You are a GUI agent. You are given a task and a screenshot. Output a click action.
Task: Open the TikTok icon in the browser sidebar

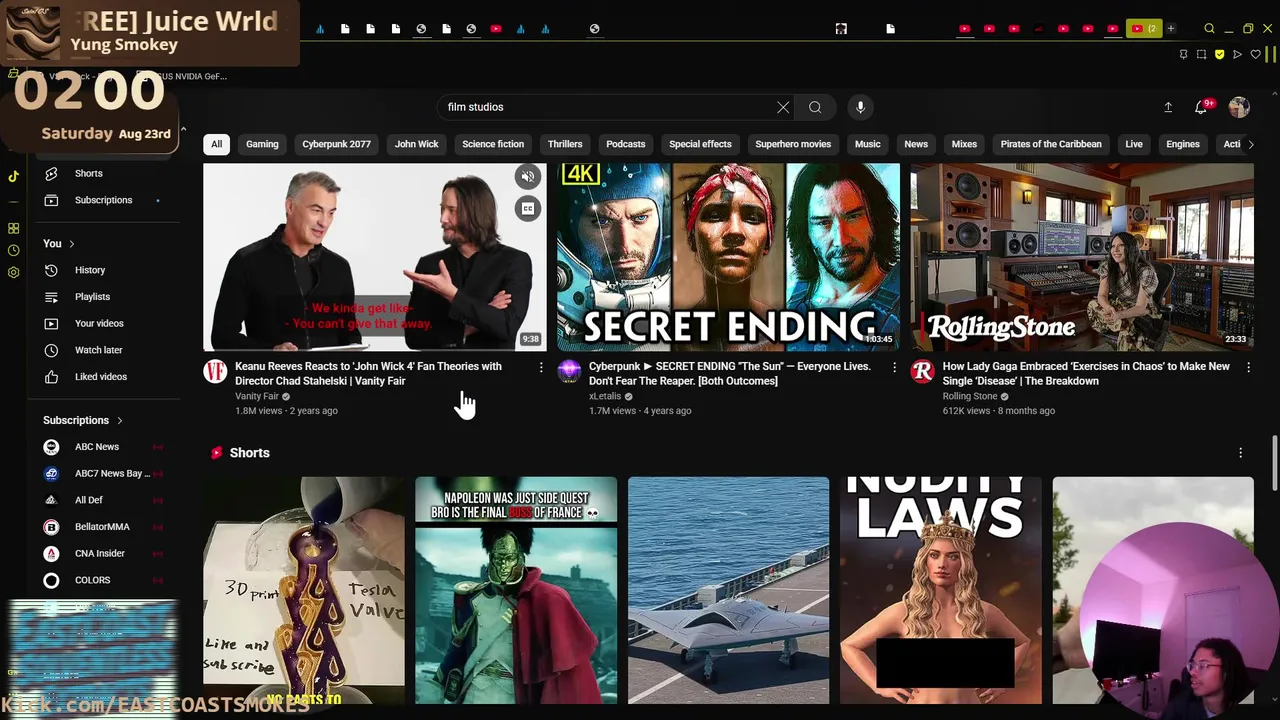(13, 176)
